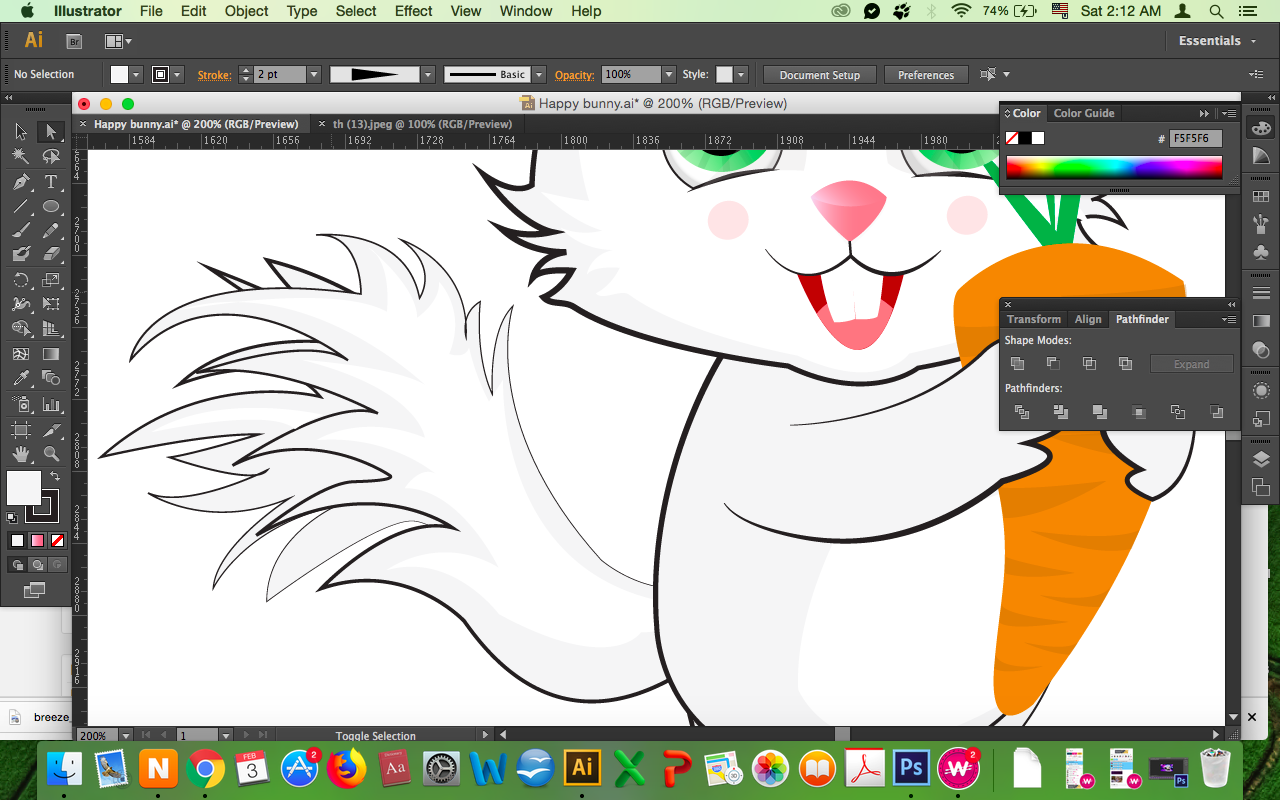Click the None swatch in Color panel

pyautogui.click(x=1012, y=138)
